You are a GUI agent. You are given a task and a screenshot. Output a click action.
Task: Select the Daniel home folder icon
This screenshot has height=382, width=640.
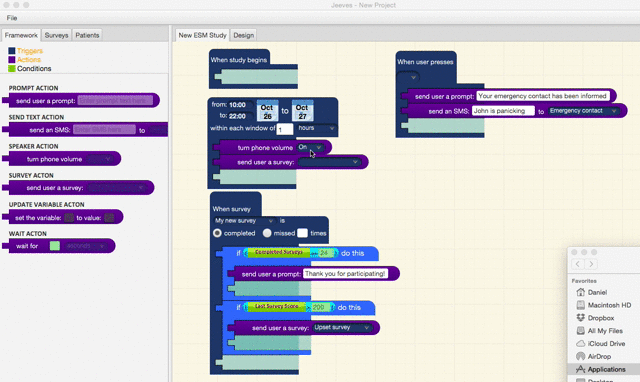point(580,292)
